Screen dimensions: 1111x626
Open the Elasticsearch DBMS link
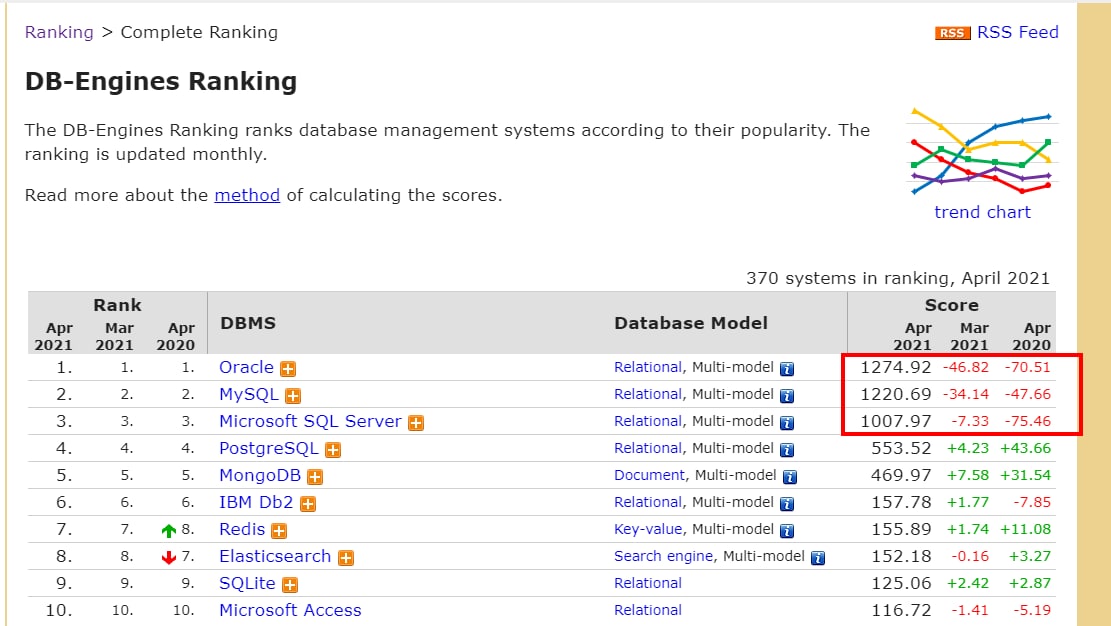(x=275, y=556)
